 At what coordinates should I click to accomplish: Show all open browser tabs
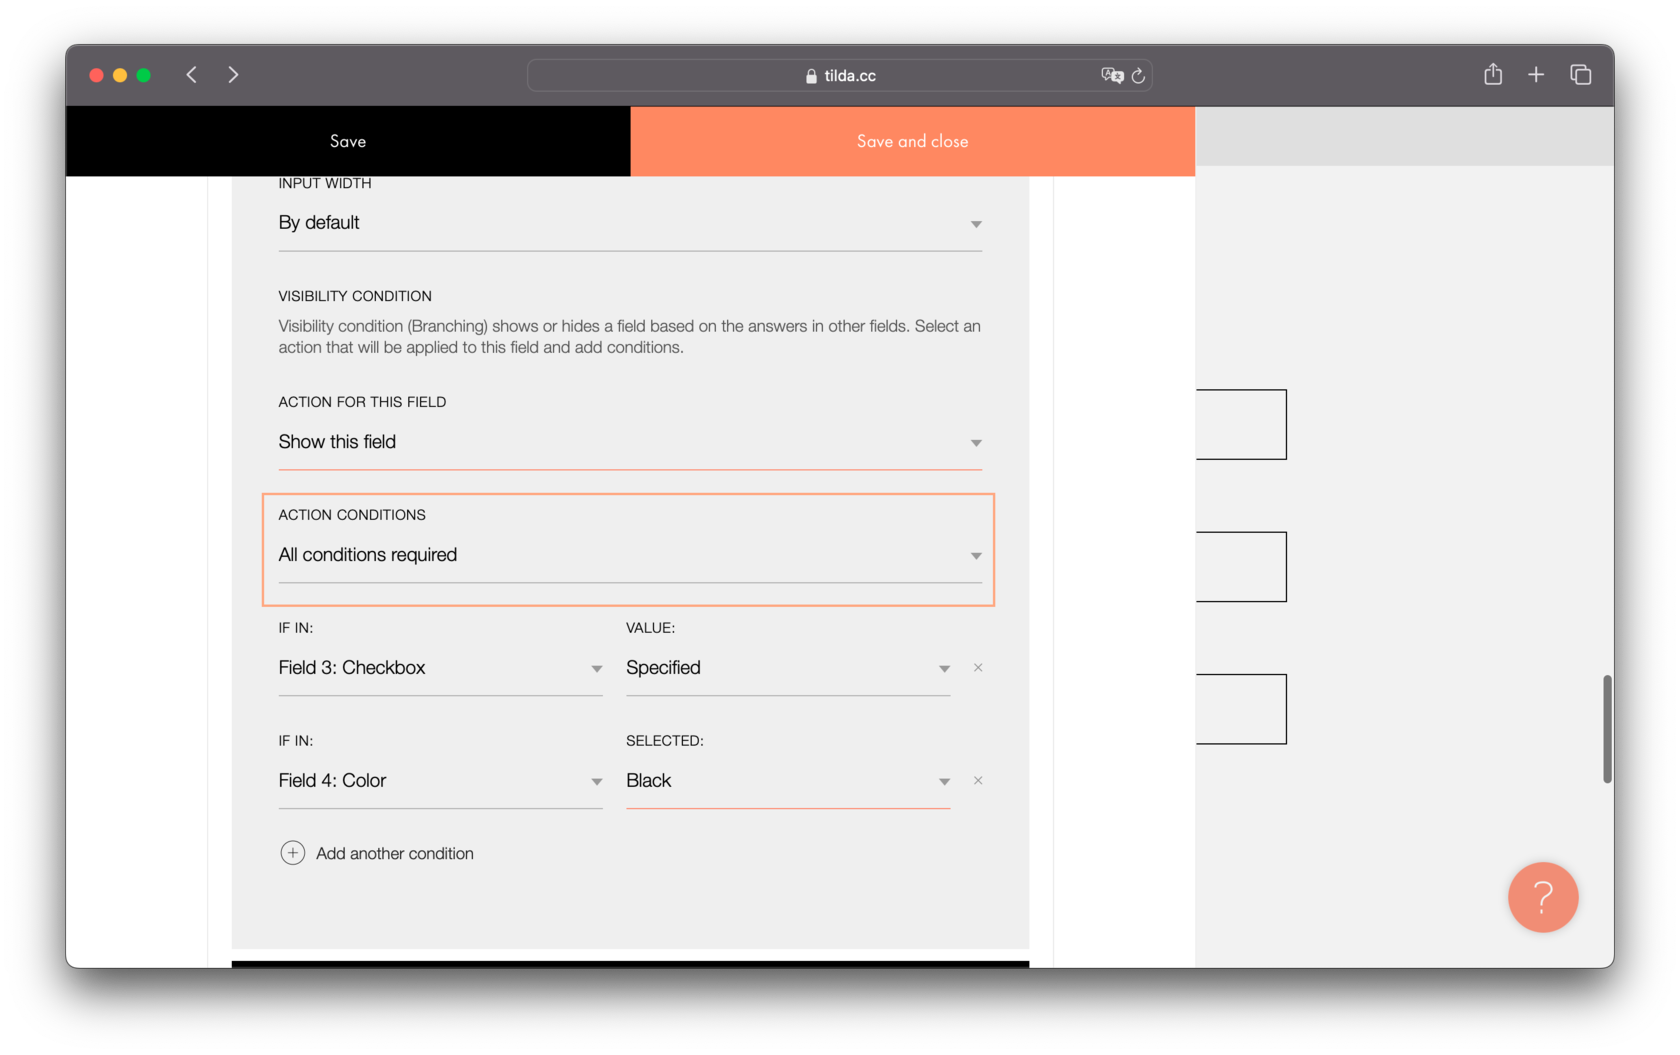(1580, 74)
